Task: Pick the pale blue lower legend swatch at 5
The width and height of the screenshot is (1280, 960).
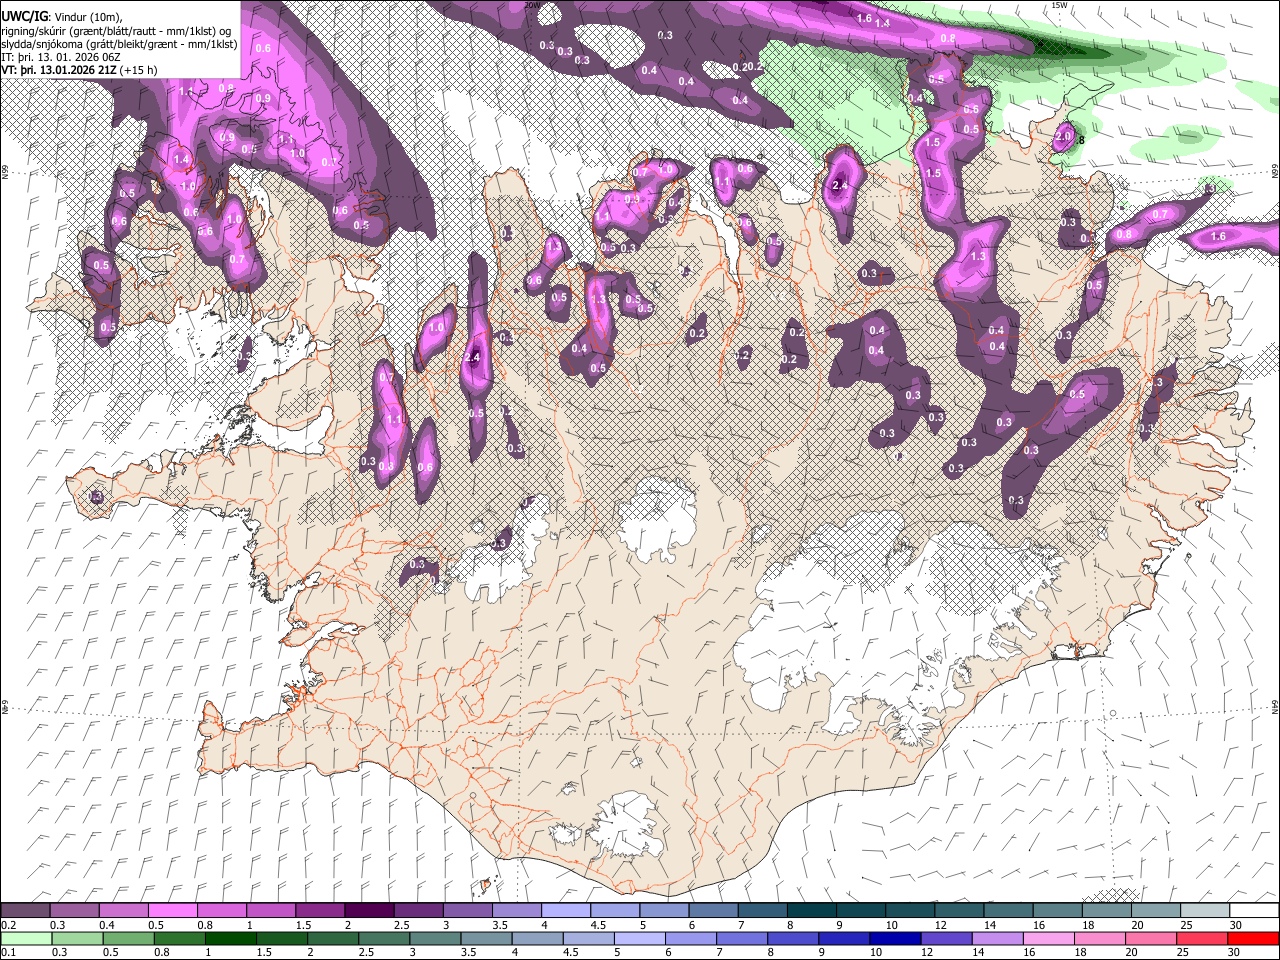Action: (x=639, y=938)
